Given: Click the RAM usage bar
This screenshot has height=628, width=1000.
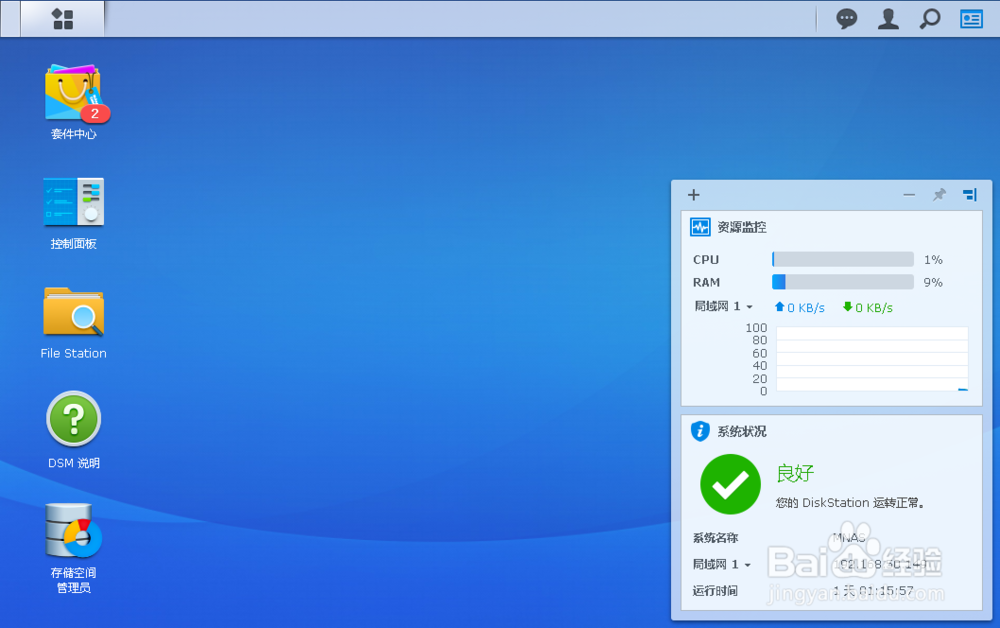Looking at the screenshot, I should 842,282.
